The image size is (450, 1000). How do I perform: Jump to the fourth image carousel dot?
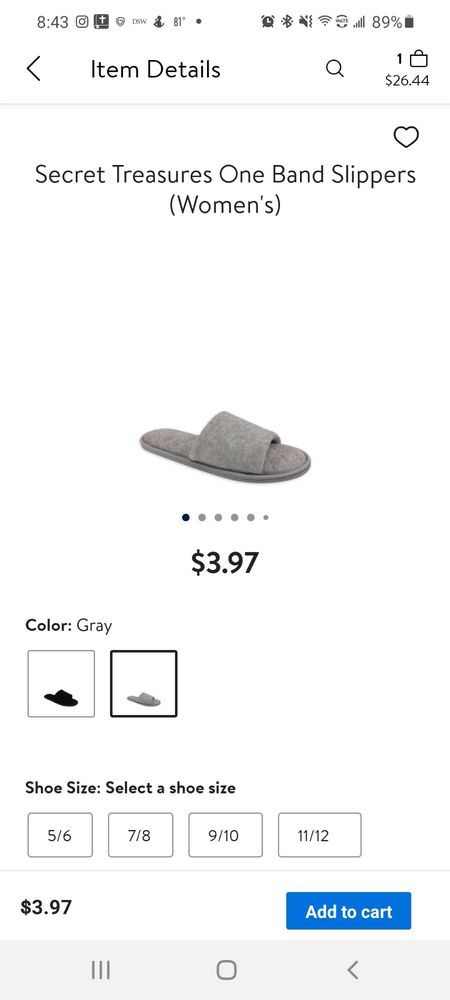[235, 517]
